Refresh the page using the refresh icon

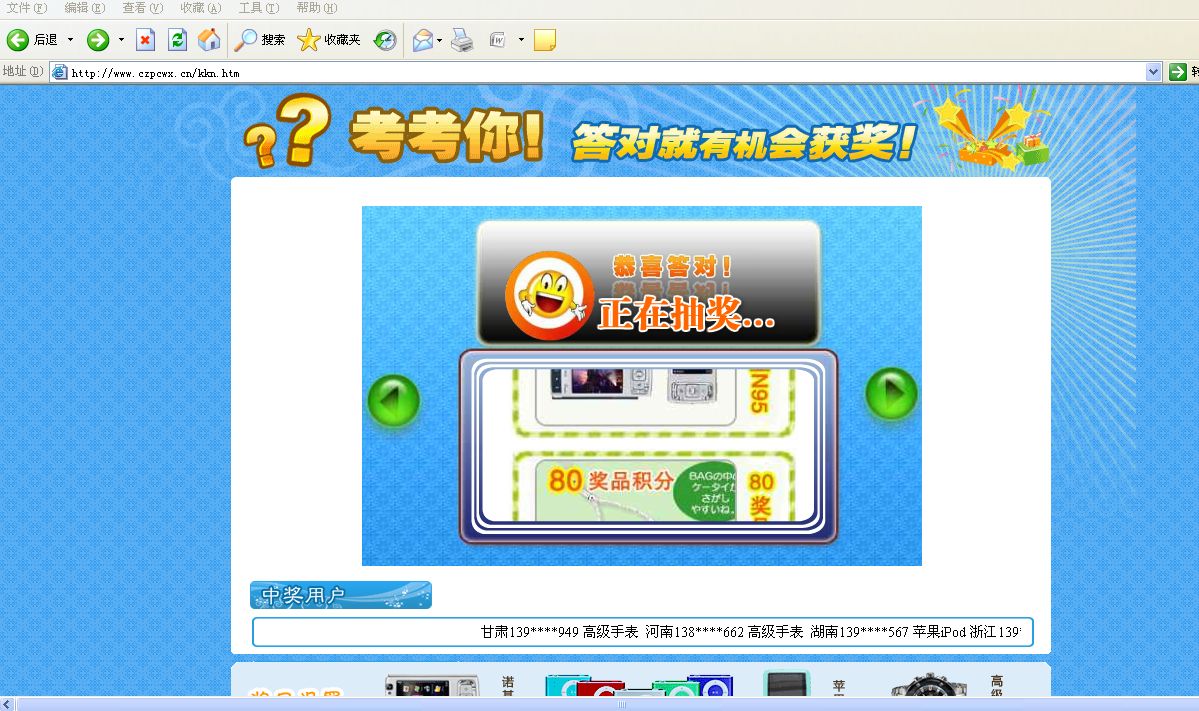(177, 39)
